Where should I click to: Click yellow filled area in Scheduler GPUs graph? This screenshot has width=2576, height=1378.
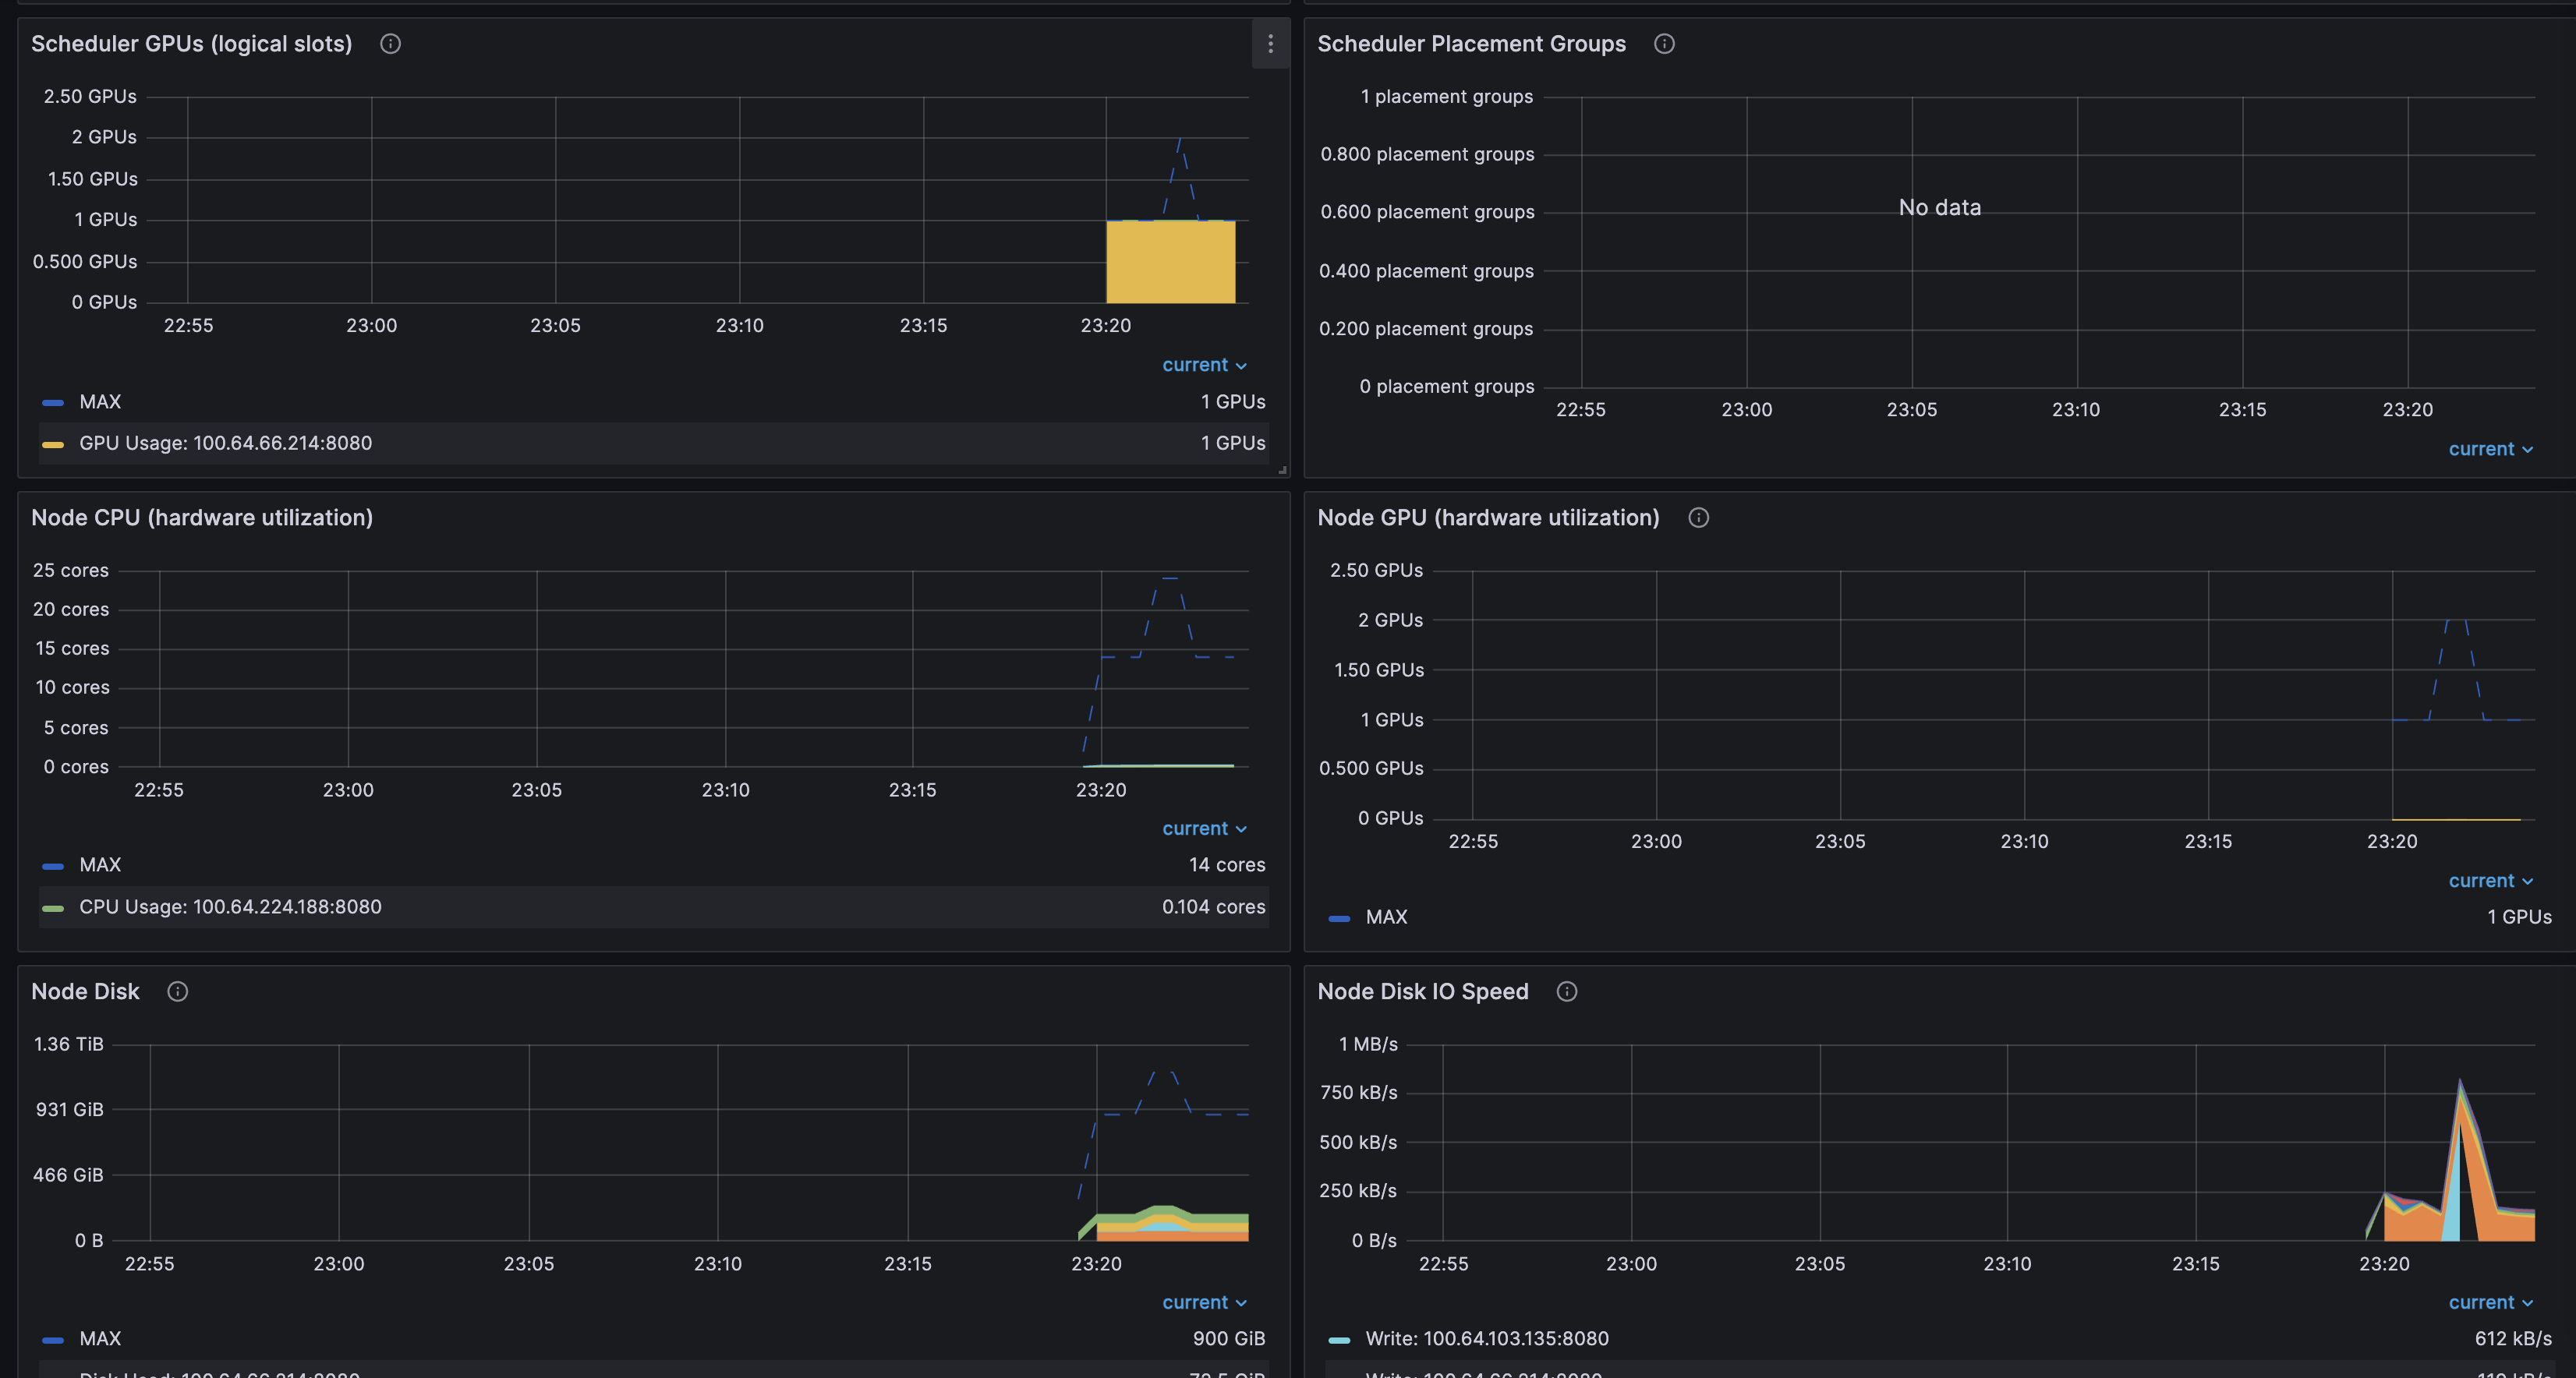(1170, 262)
